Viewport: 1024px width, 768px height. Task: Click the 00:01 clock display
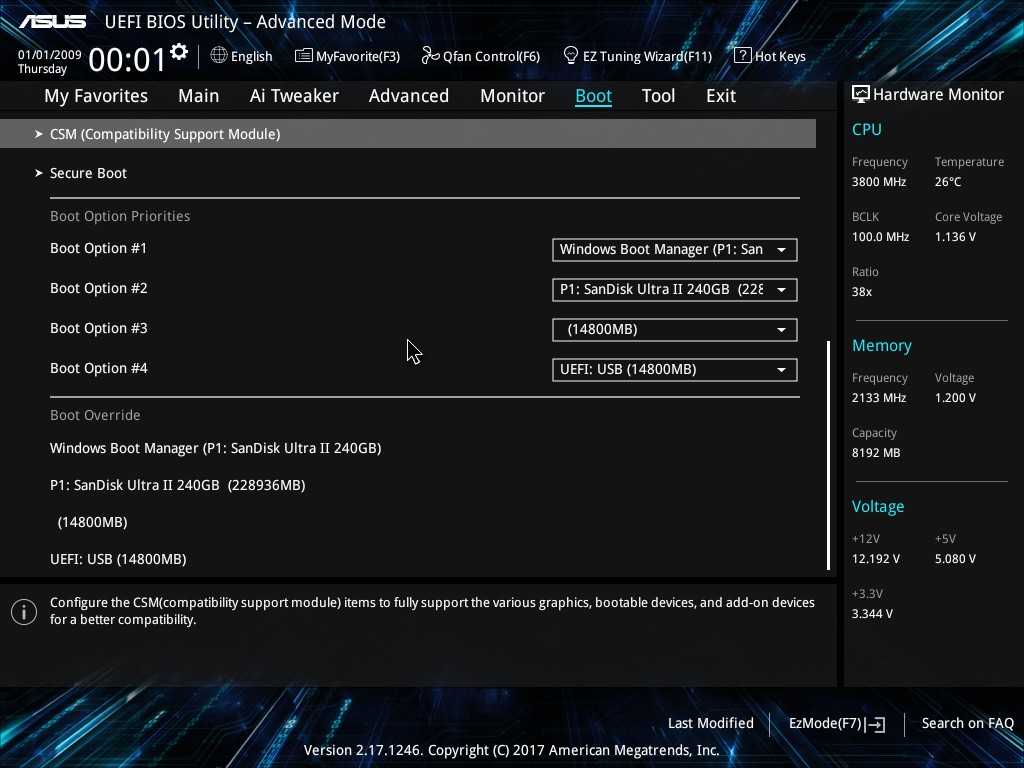[x=127, y=60]
